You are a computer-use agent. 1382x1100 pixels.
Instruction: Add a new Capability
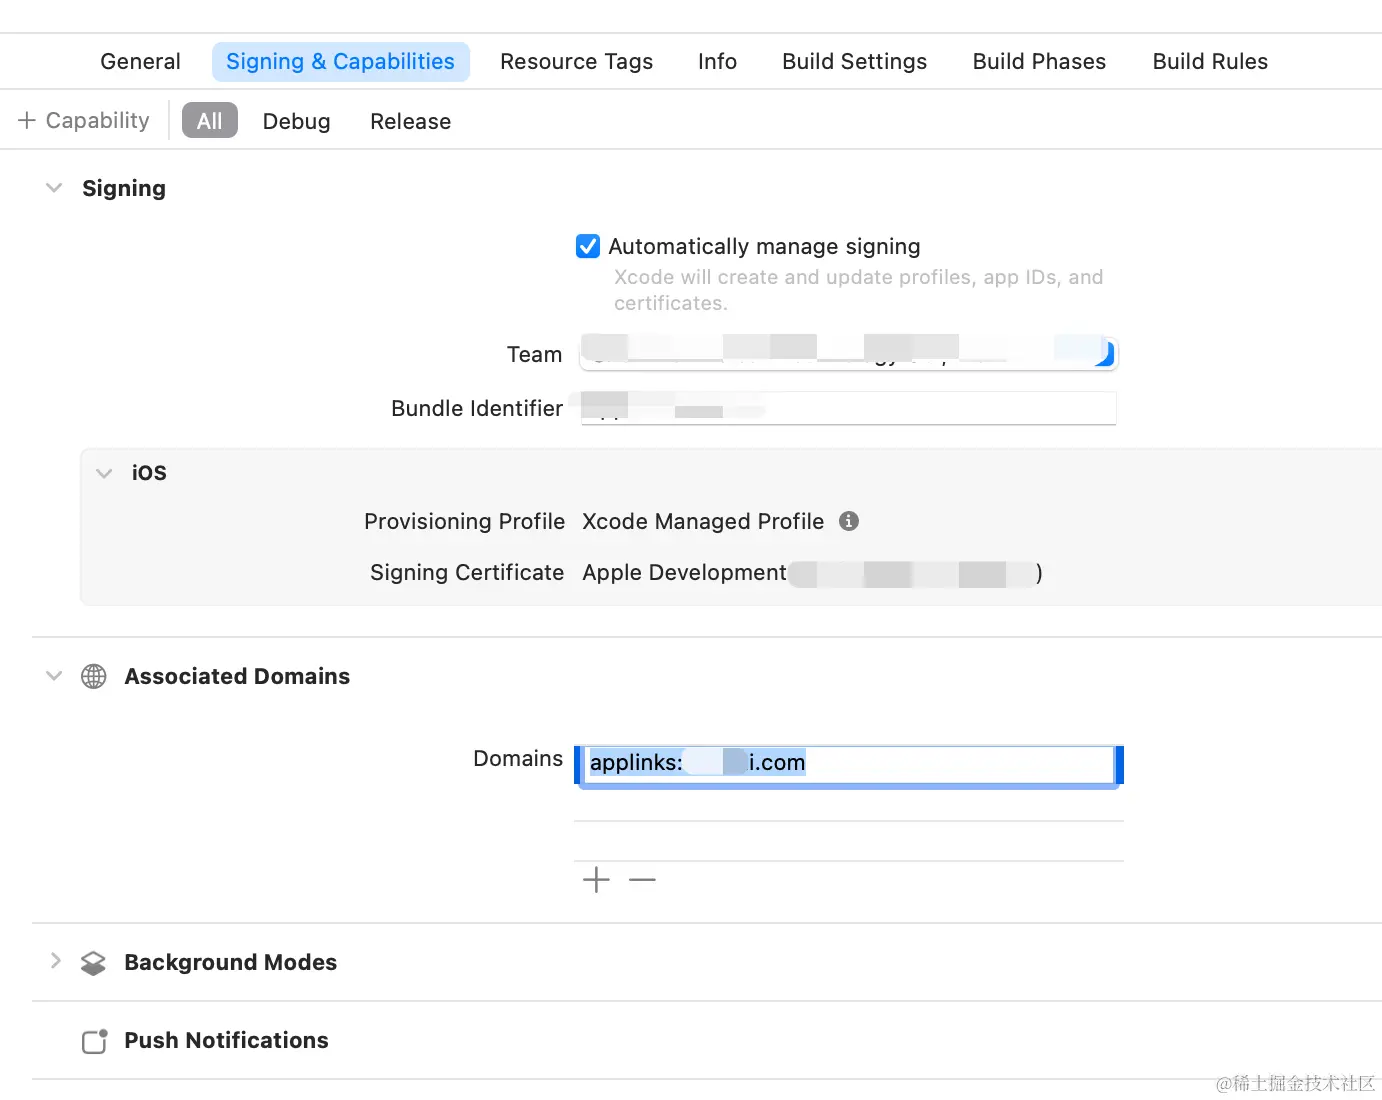(84, 121)
